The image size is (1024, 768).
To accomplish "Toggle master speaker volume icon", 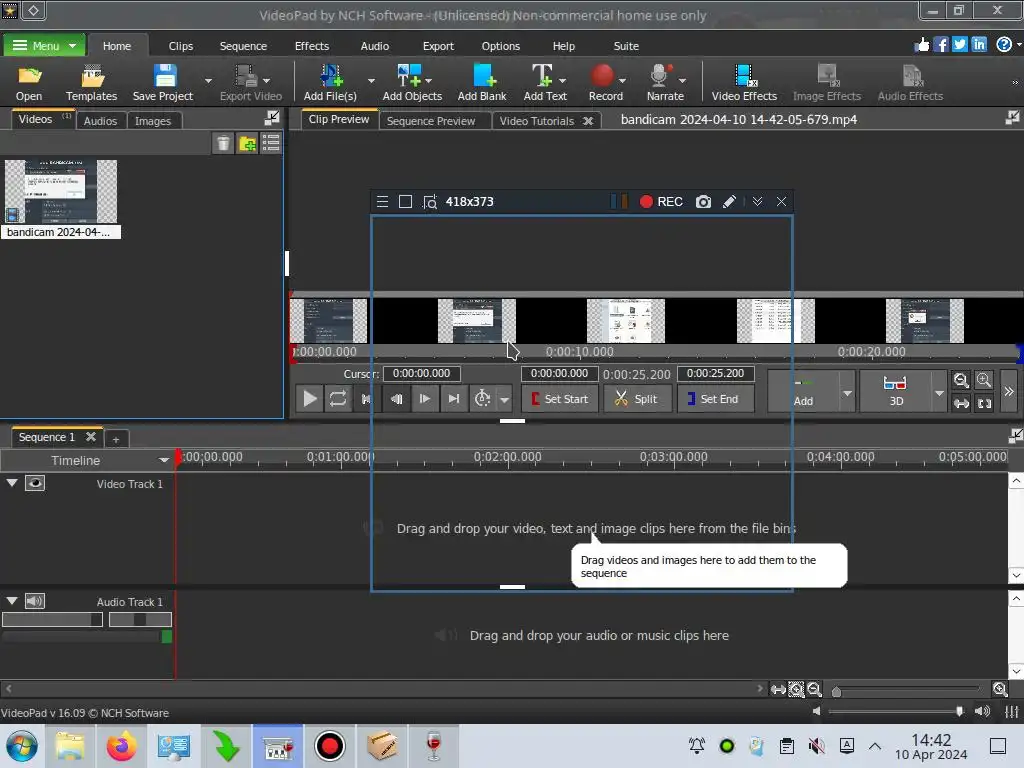I will click(x=982, y=711).
